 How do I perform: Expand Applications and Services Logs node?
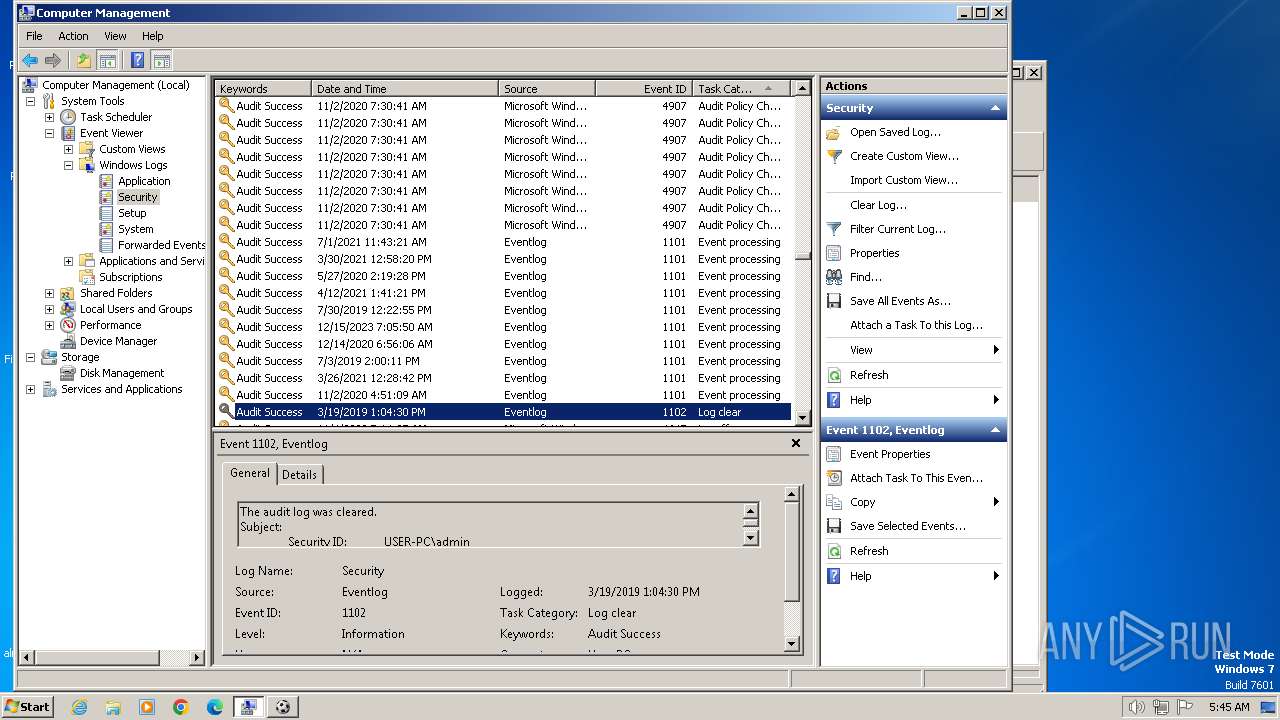pyautogui.click(x=68, y=261)
